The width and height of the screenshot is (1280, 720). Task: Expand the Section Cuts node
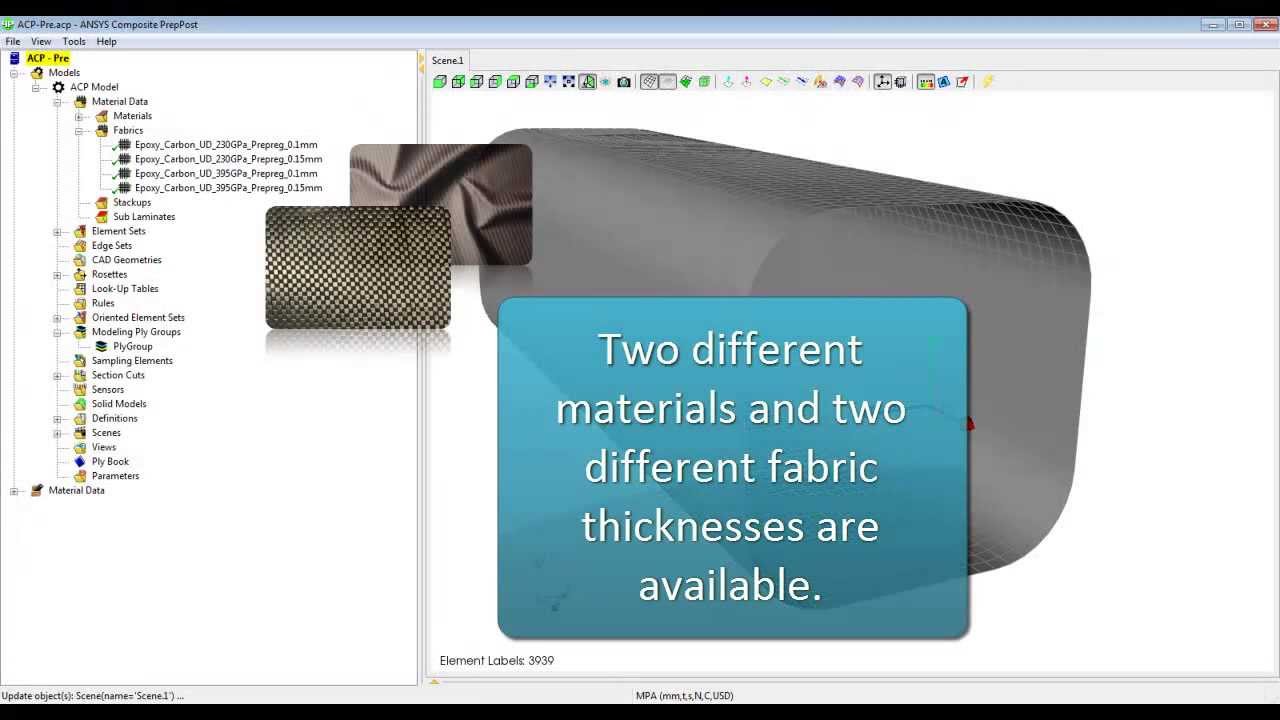(x=57, y=376)
